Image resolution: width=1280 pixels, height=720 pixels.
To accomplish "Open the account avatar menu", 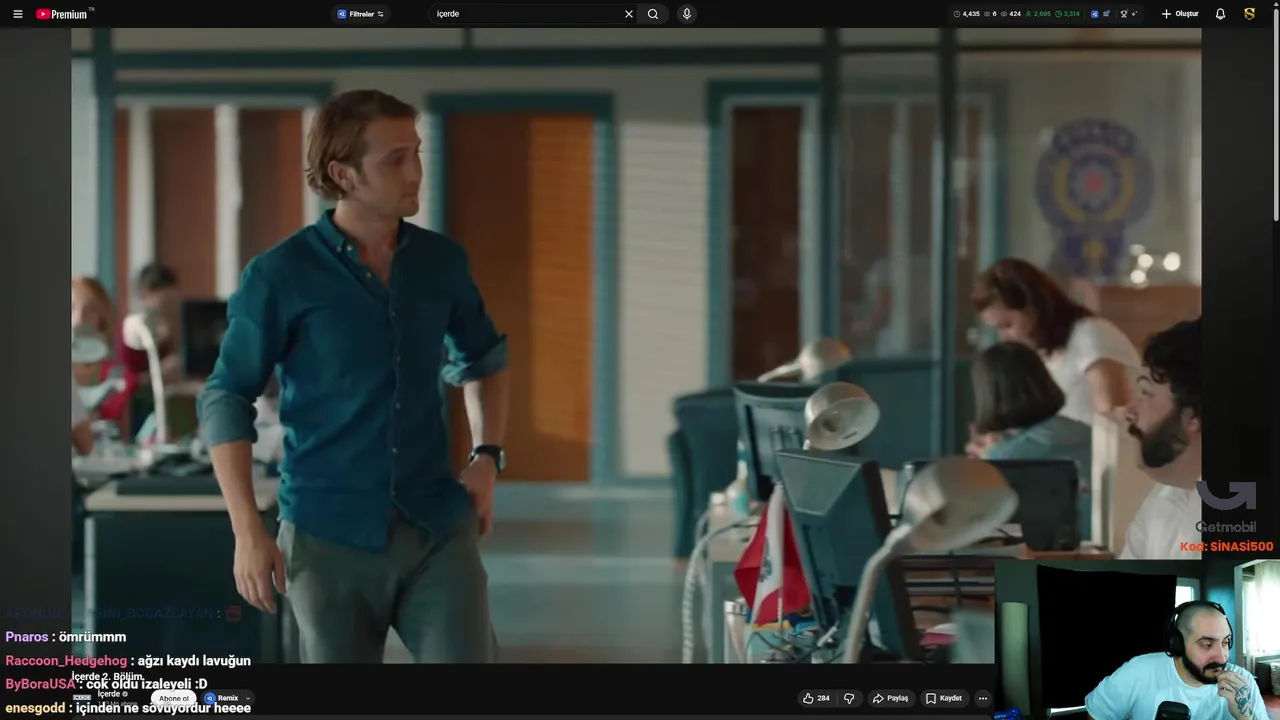I will point(1250,14).
